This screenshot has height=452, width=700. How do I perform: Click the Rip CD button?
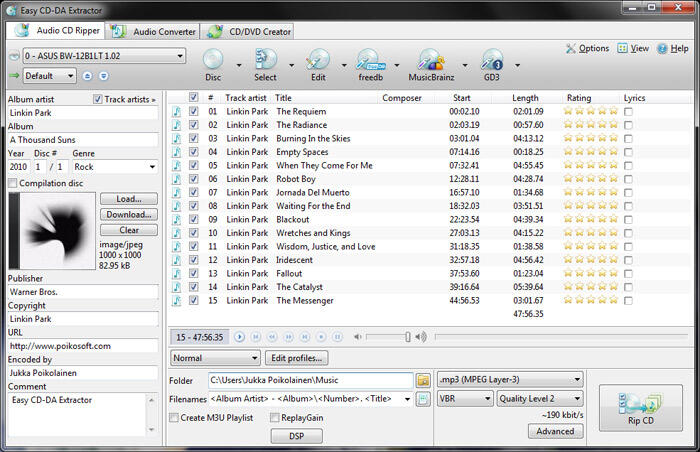[641, 408]
